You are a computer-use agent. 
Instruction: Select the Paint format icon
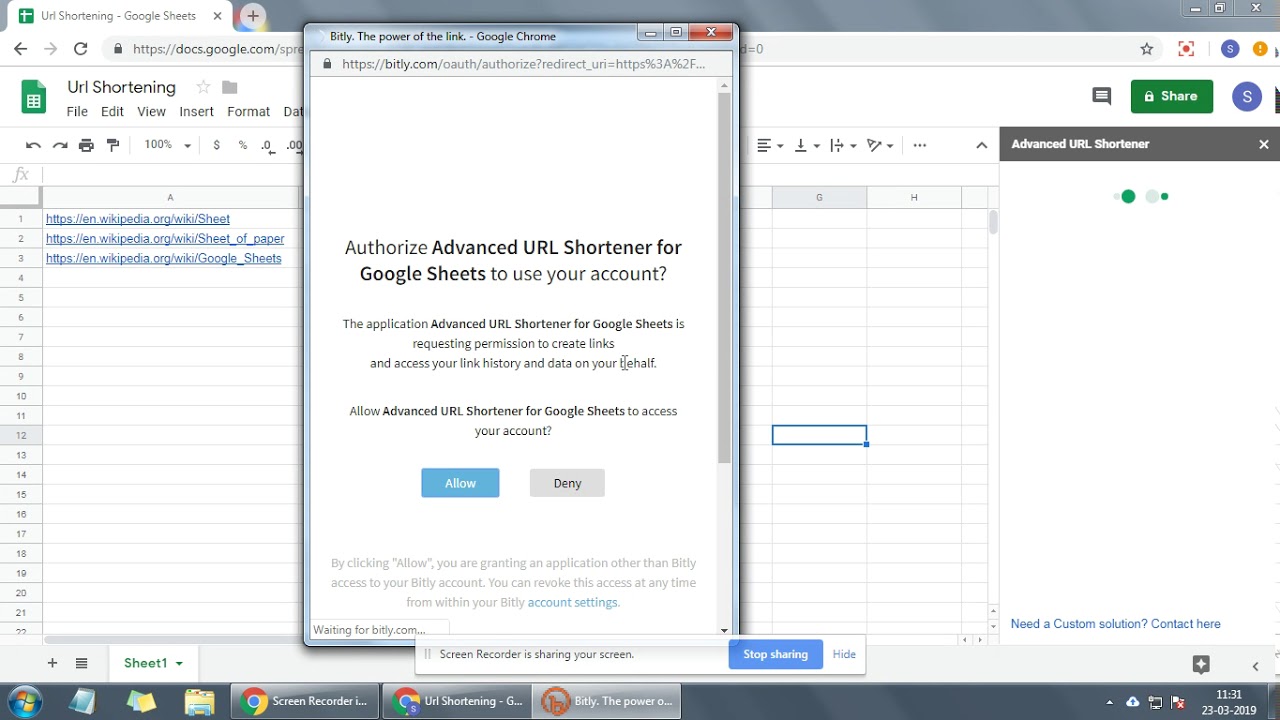[113, 145]
